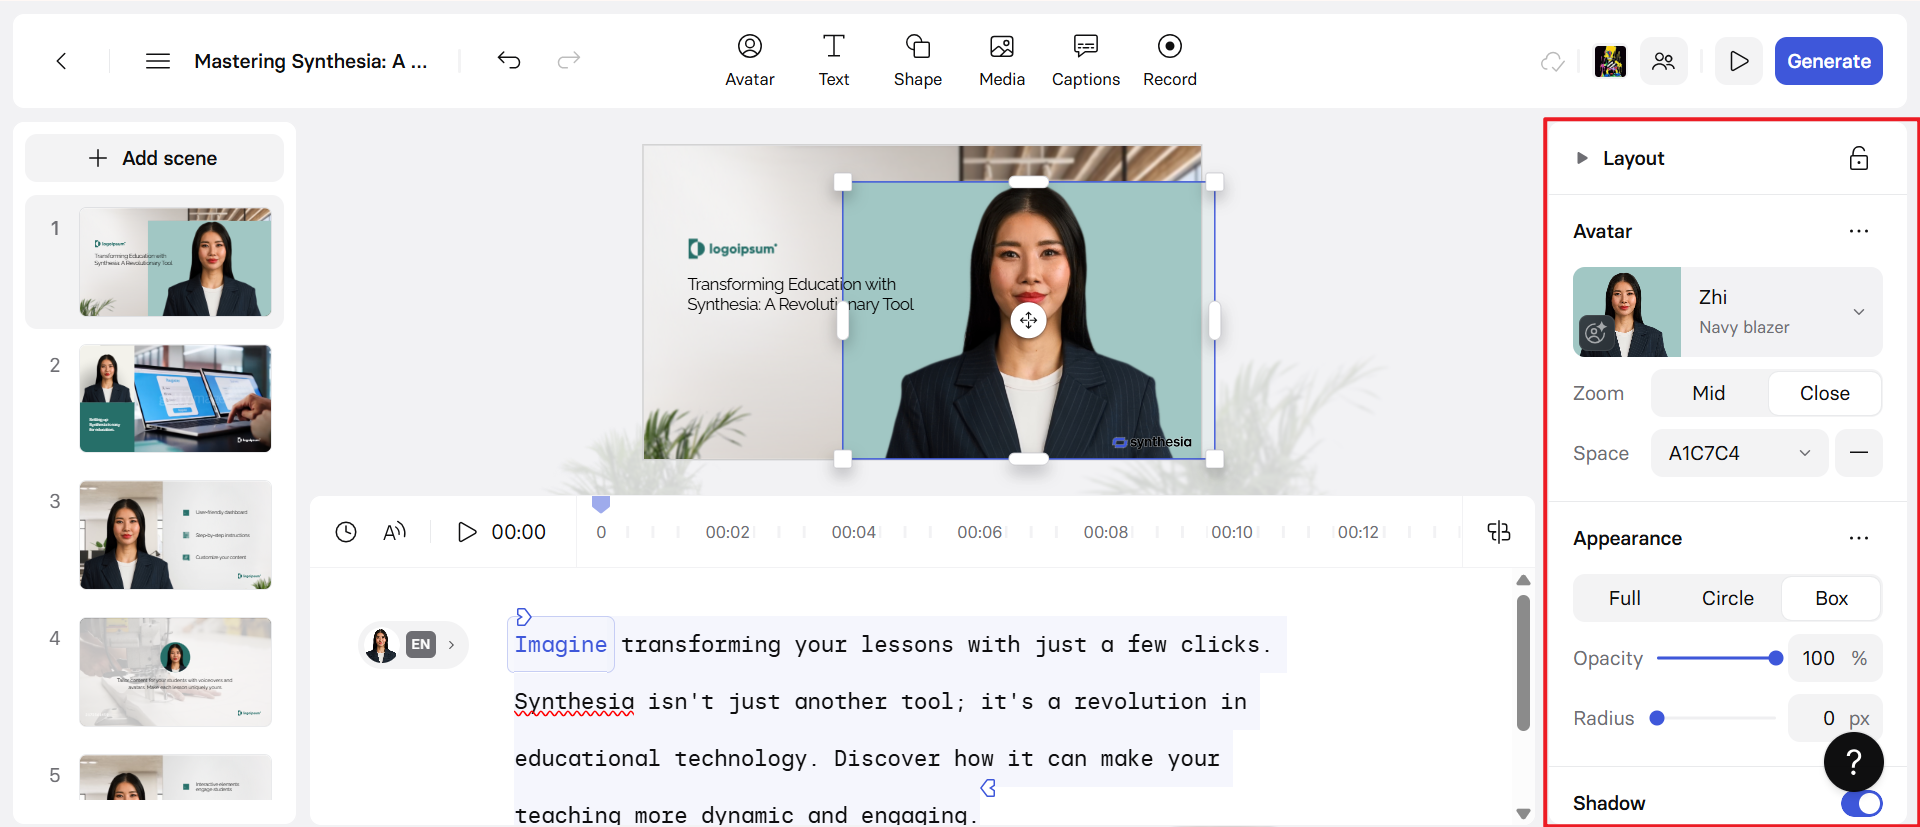Select scene 1 thumbnail

[x=175, y=262]
